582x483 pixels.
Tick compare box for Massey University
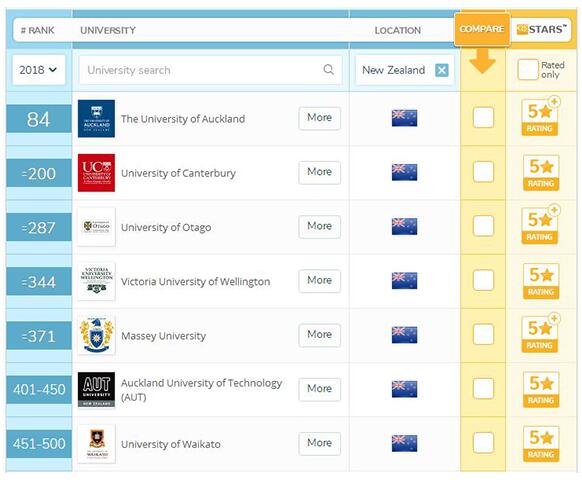click(x=483, y=334)
